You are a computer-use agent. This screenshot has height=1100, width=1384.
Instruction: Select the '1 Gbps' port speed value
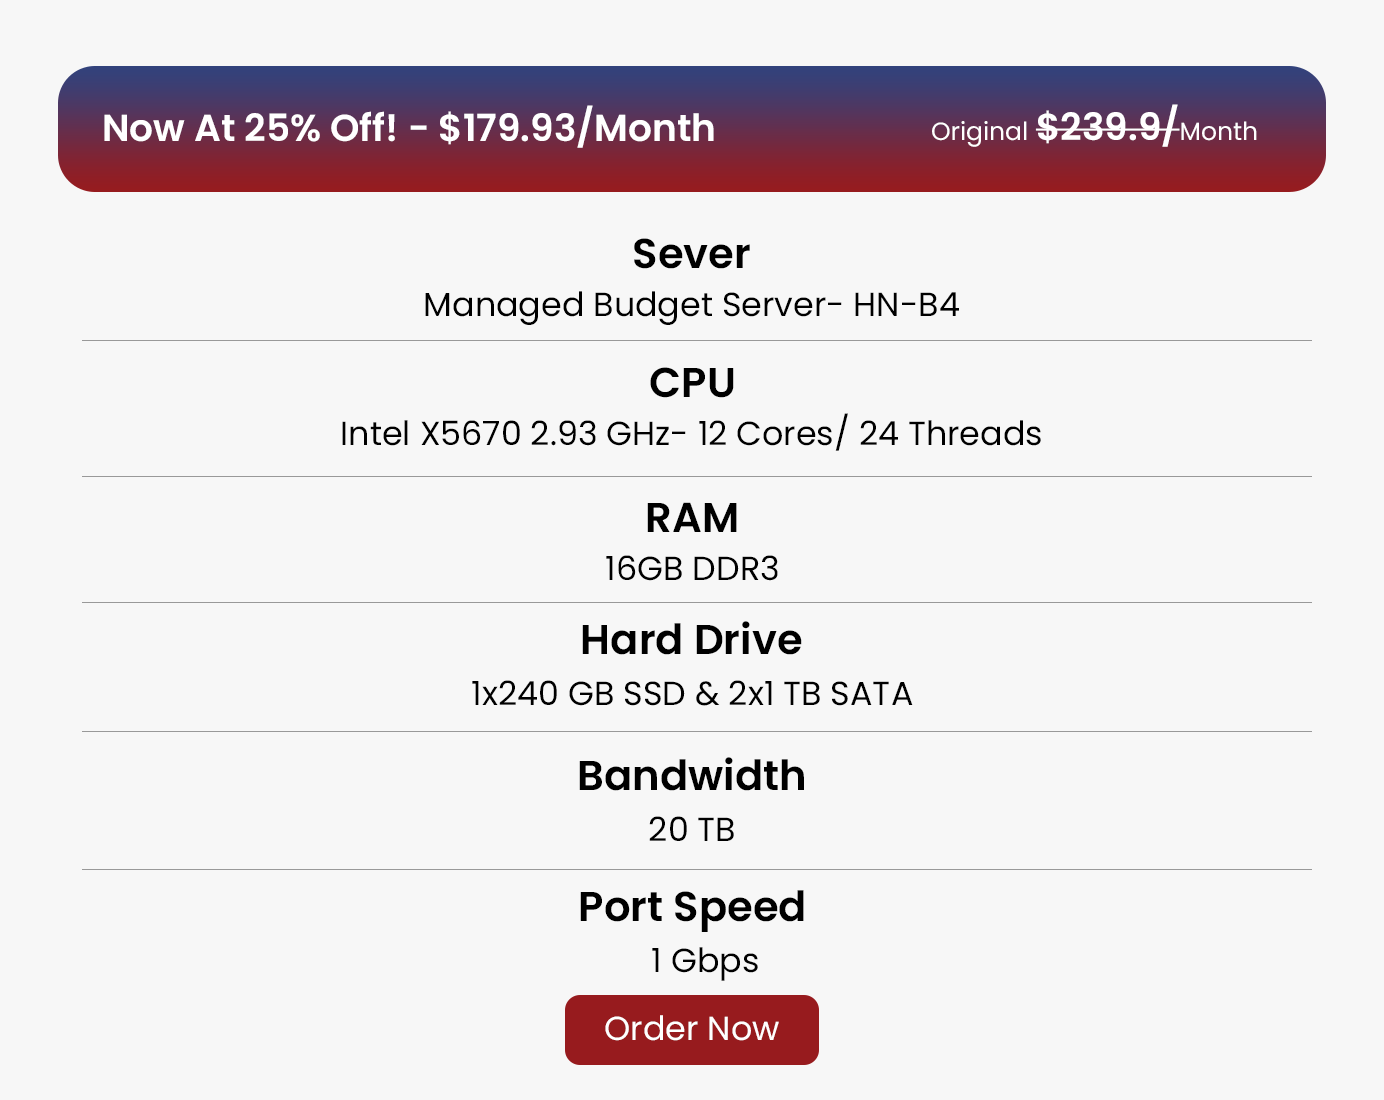point(704,961)
